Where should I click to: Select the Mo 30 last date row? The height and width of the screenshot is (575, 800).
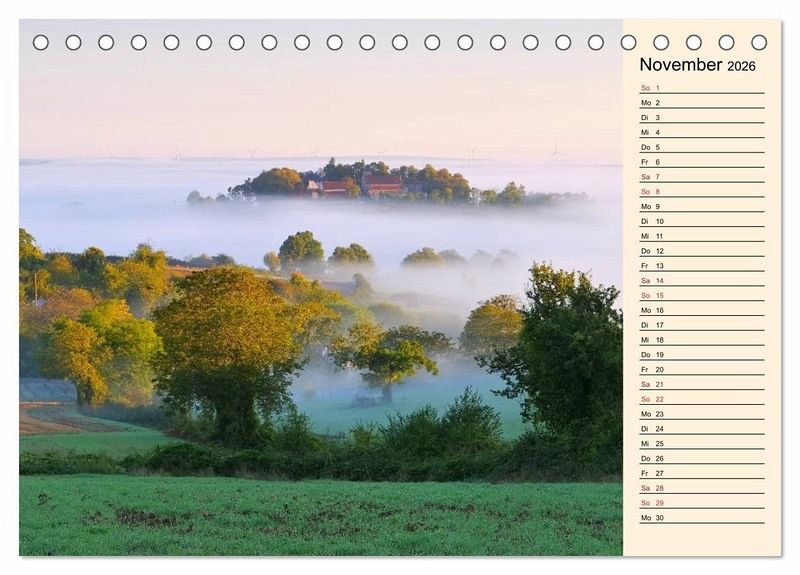click(701, 518)
